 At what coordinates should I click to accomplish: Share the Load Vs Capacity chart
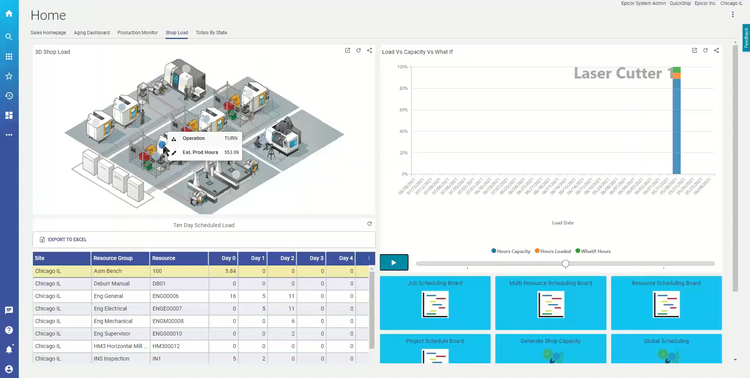point(716,50)
